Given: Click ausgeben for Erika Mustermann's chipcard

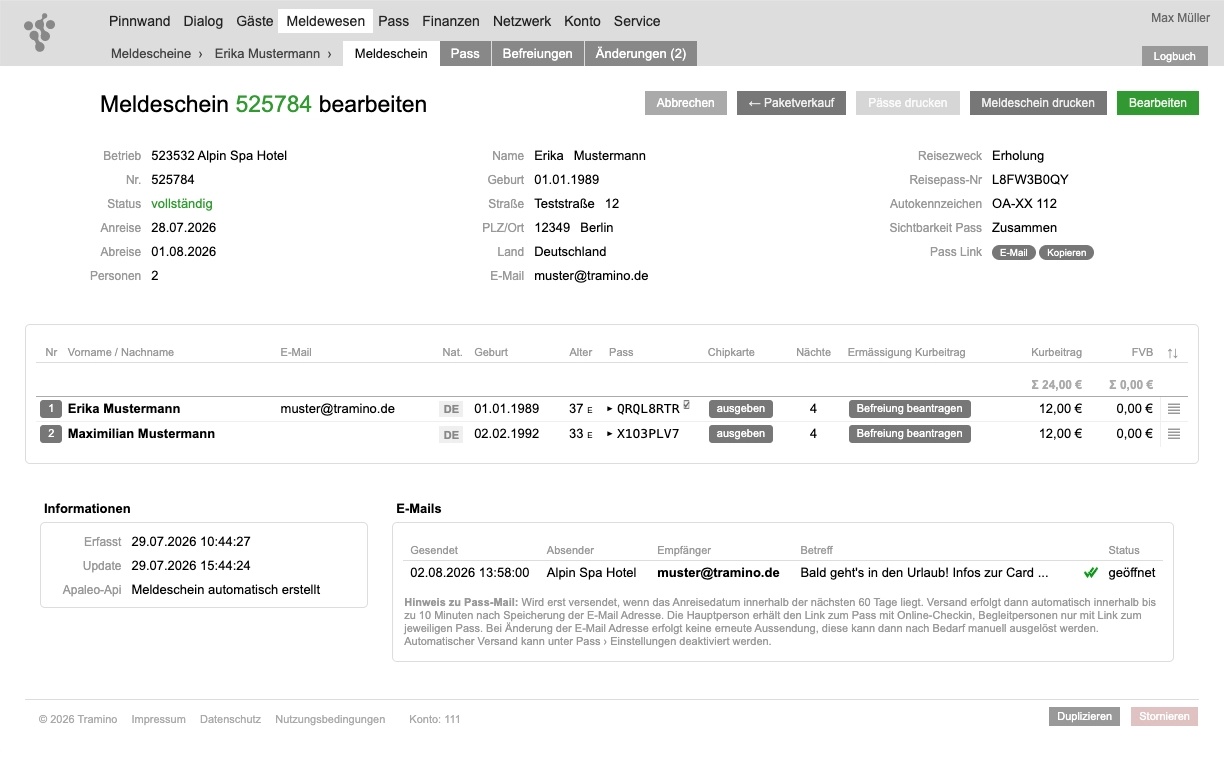Looking at the screenshot, I should pyautogui.click(x=741, y=409).
